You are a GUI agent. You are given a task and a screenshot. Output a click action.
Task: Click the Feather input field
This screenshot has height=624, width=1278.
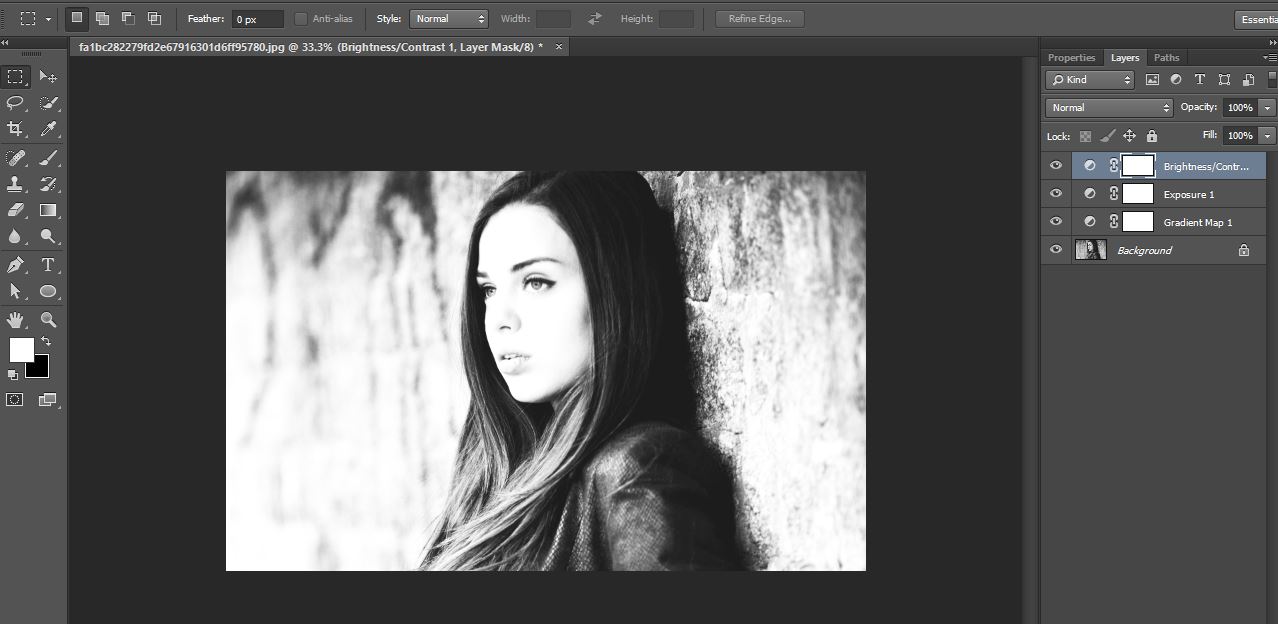[257, 19]
